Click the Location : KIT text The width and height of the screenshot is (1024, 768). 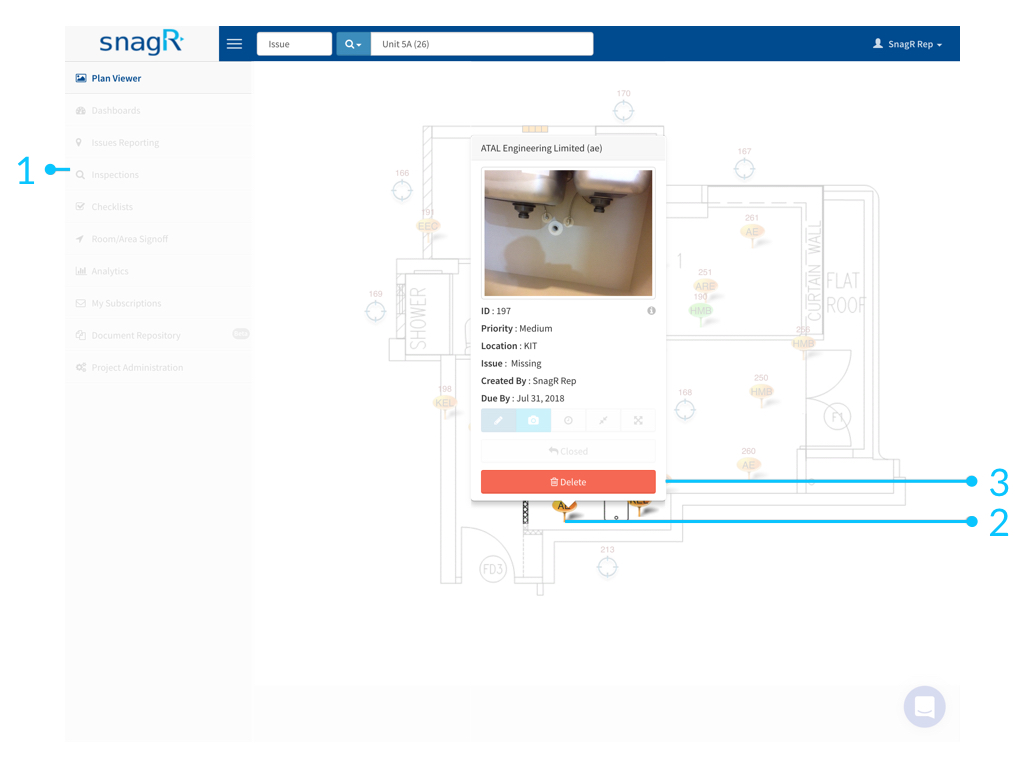(509, 346)
